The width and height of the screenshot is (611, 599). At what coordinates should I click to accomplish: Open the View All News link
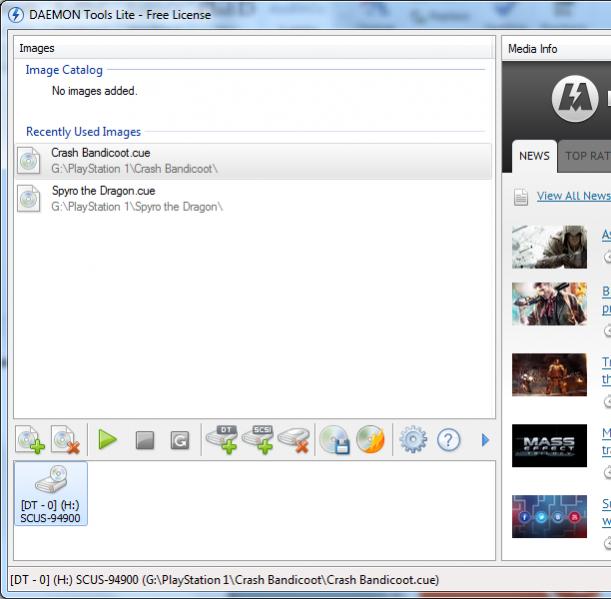[574, 196]
